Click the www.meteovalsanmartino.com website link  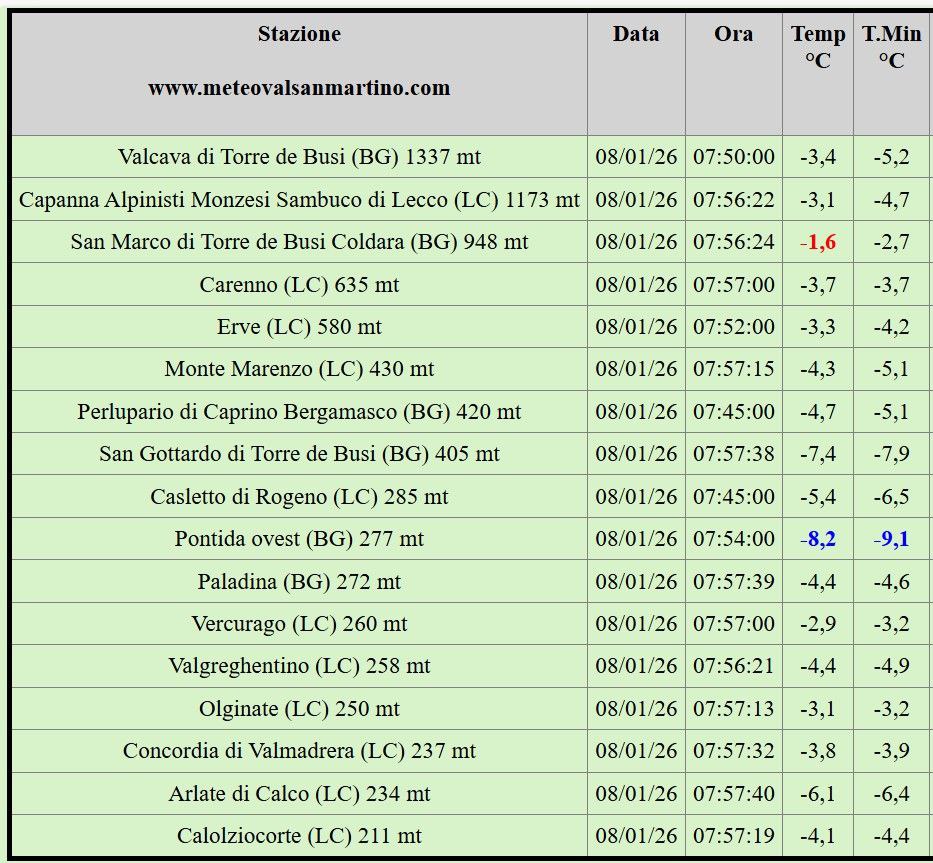(299, 88)
